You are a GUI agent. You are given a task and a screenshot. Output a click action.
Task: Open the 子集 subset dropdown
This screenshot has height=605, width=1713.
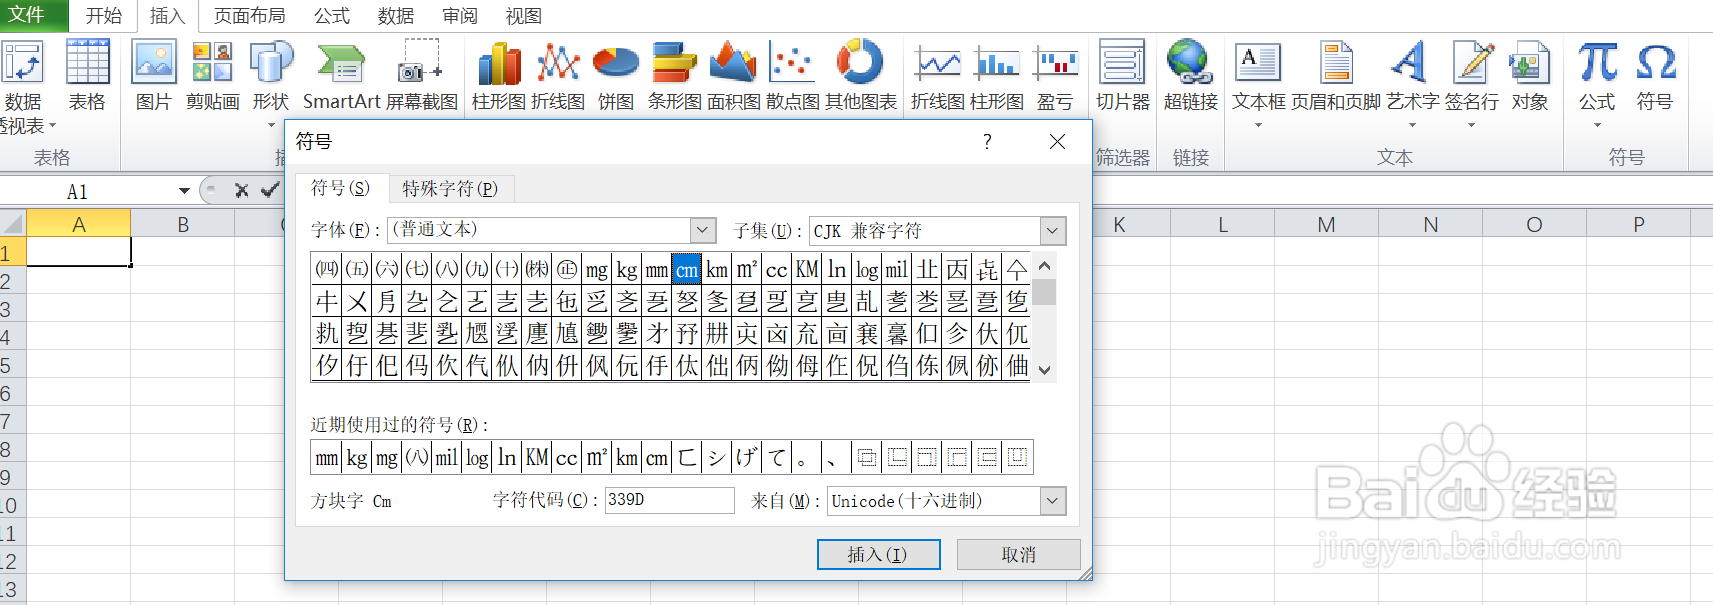[x=1052, y=231]
